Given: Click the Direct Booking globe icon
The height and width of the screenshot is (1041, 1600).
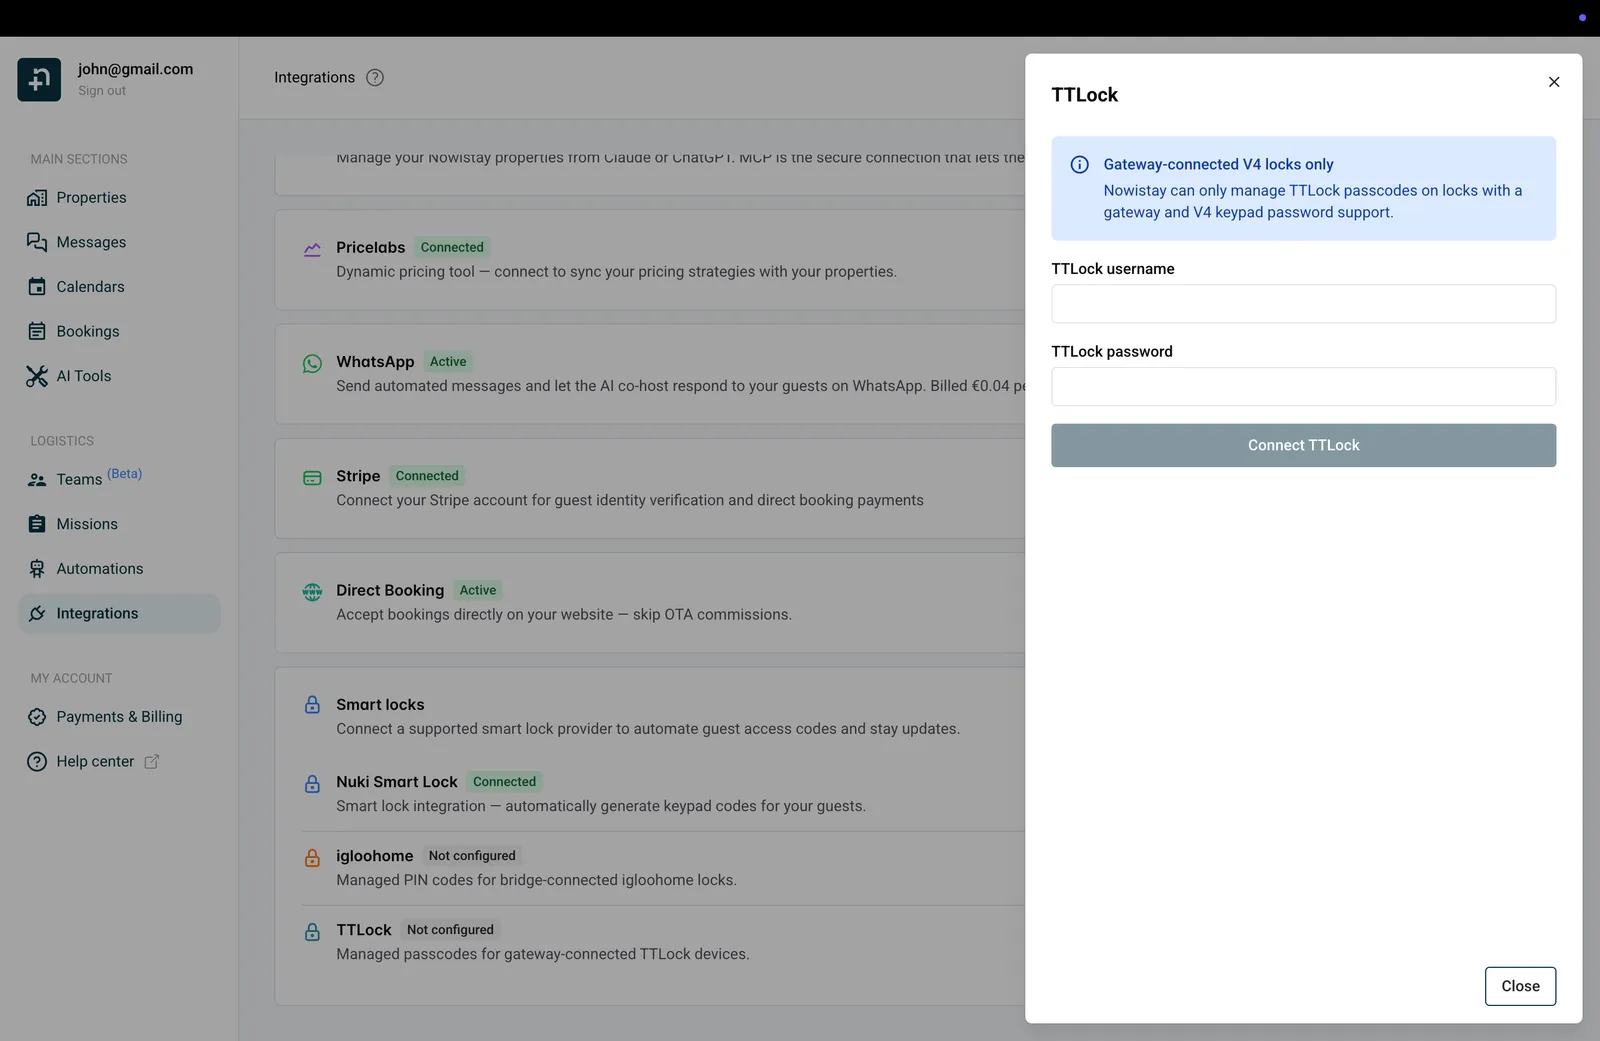Looking at the screenshot, I should pos(312,592).
